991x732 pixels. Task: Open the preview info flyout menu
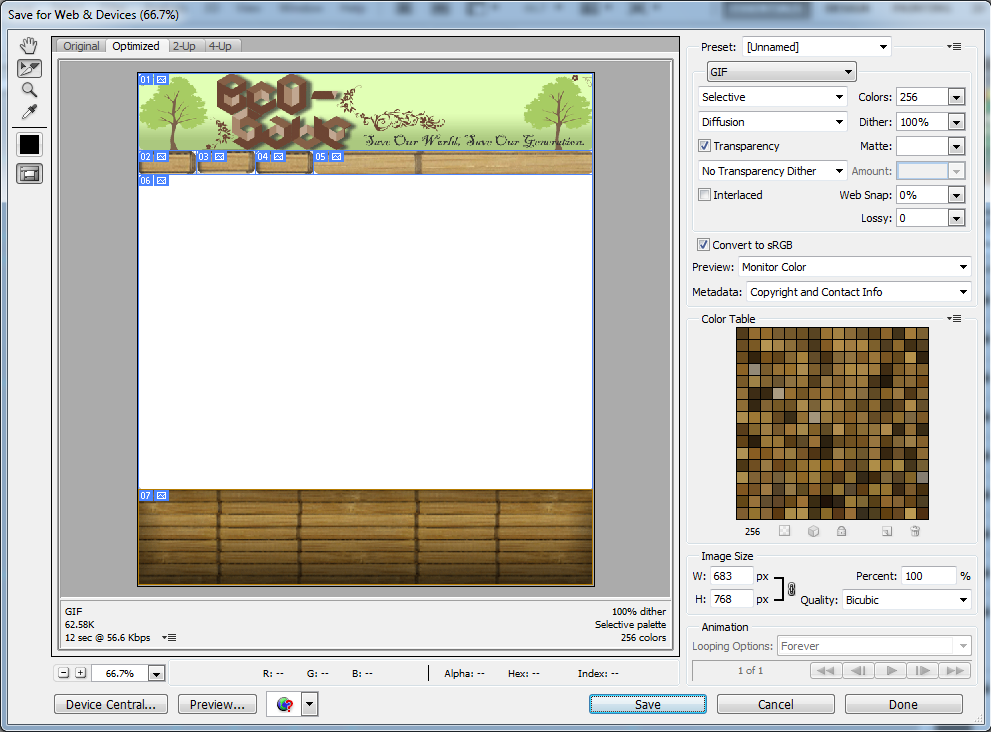[x=169, y=638]
